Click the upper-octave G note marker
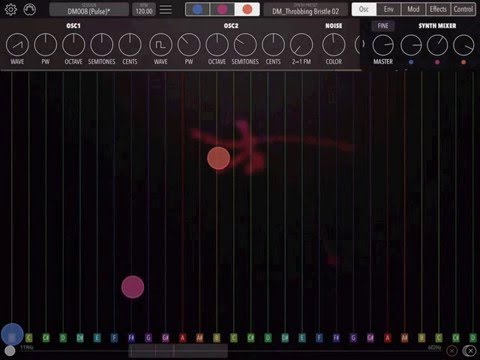 pyautogui.click(x=353, y=338)
